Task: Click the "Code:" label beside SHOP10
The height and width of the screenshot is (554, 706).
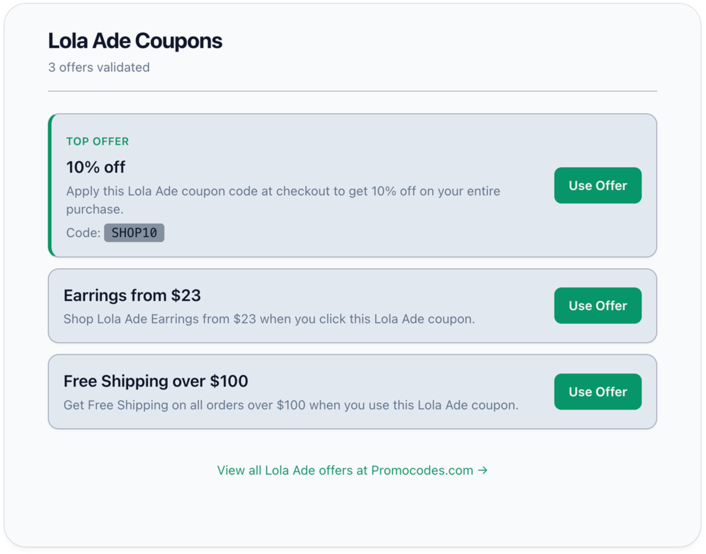Action: pos(83,233)
